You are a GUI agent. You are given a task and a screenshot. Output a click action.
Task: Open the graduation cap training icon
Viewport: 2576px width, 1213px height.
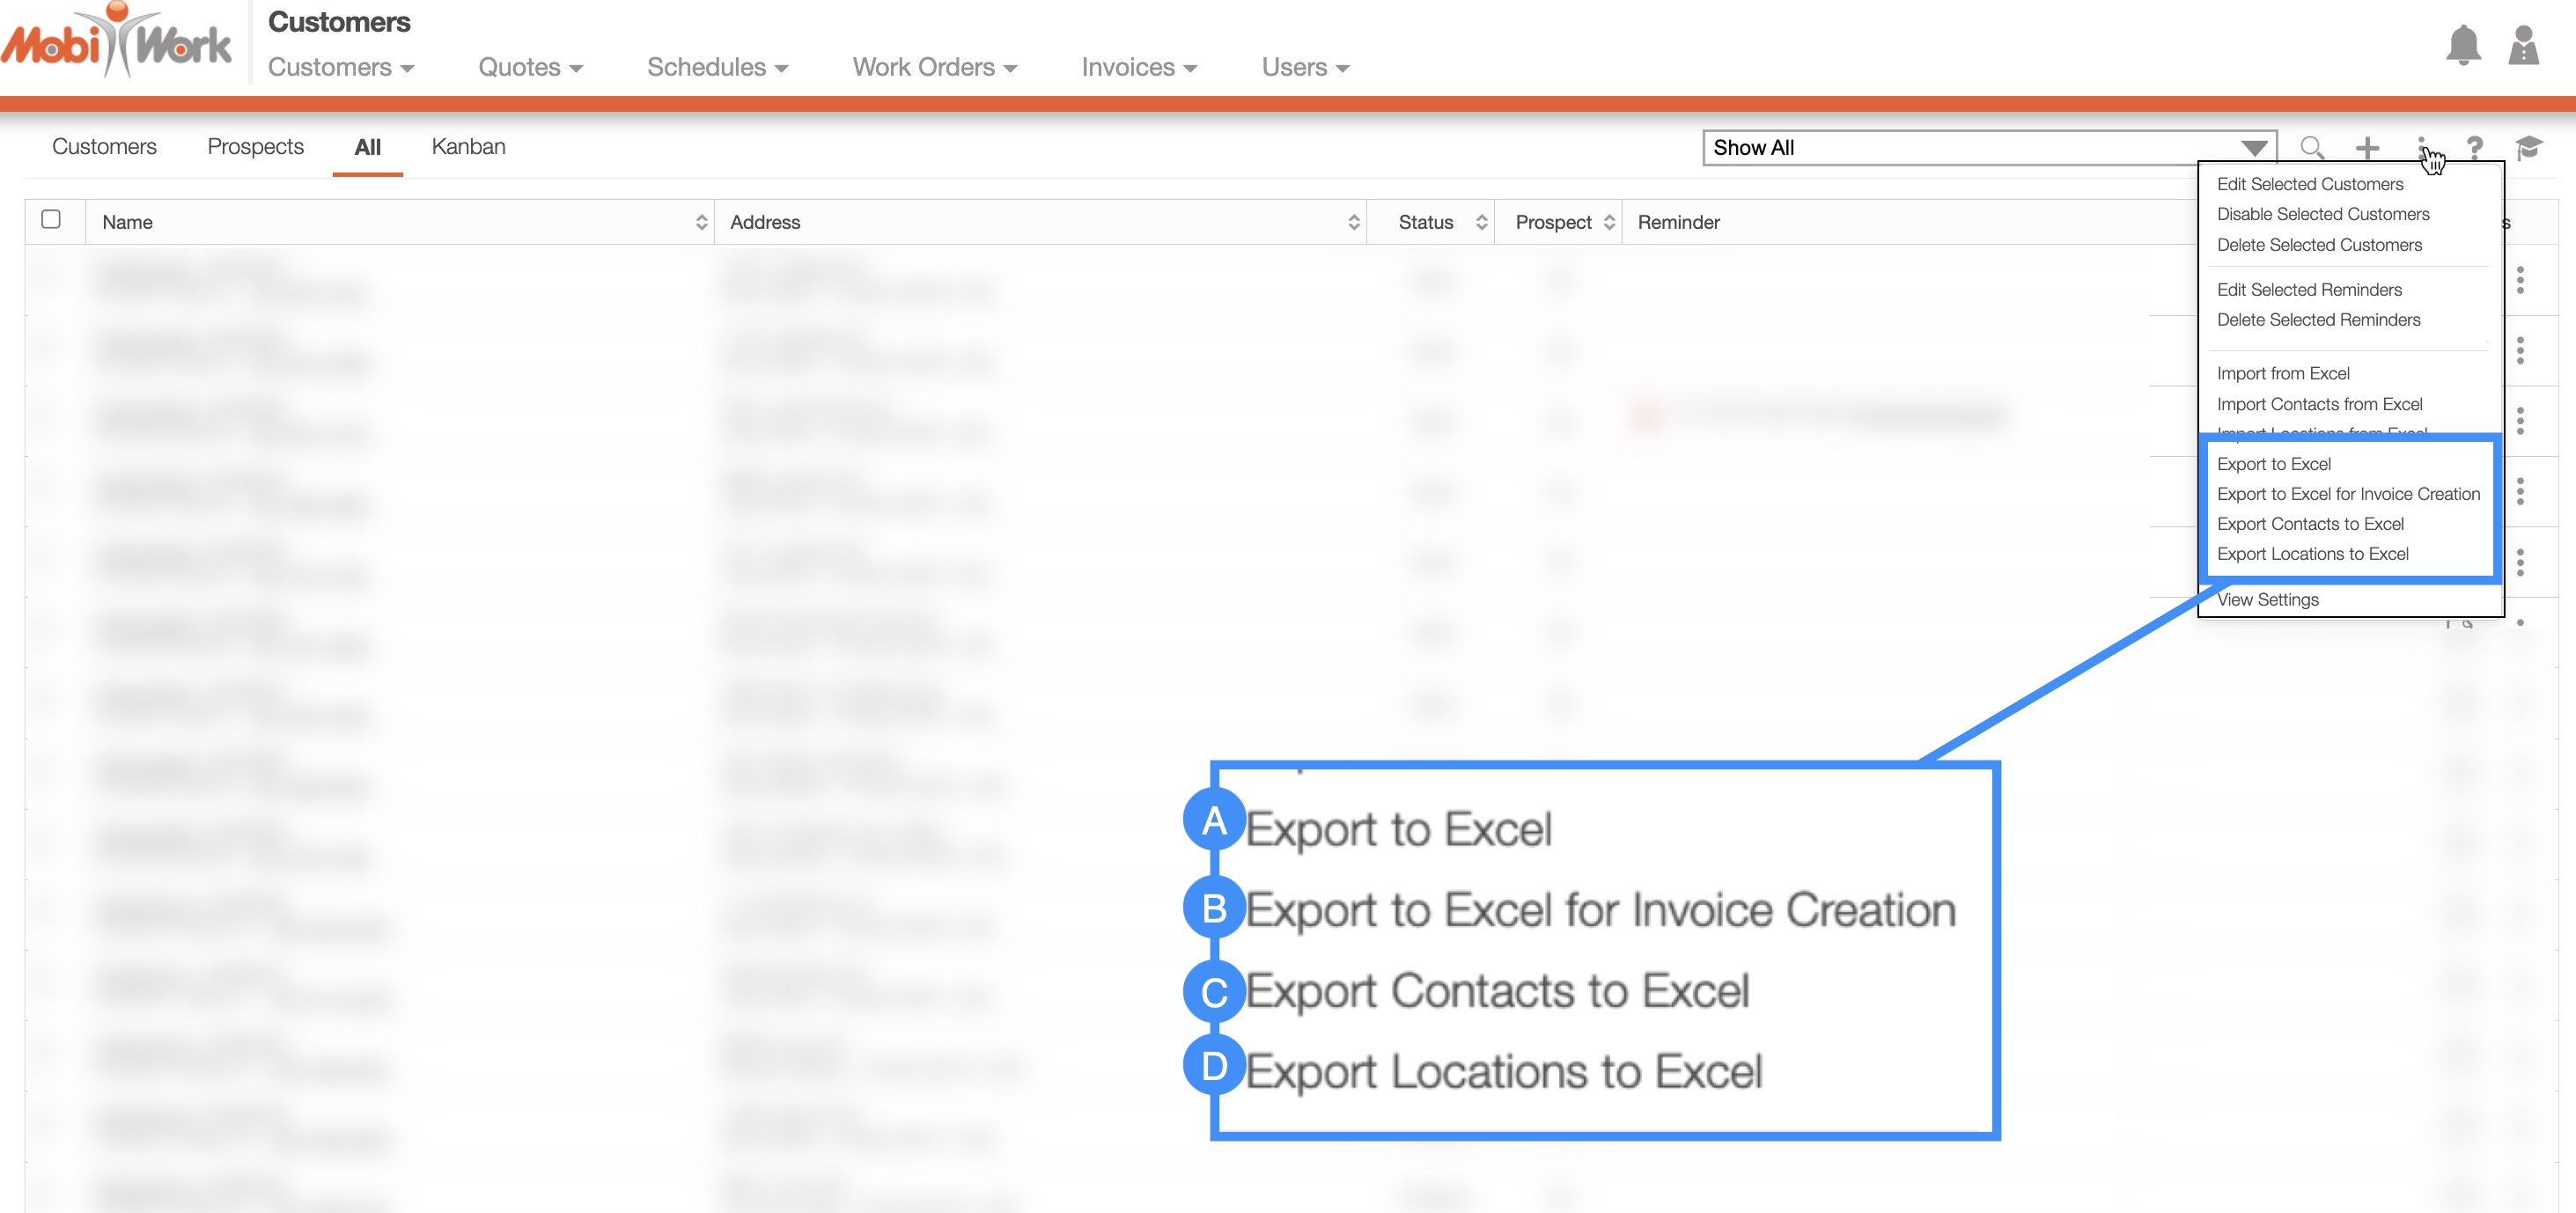click(x=2529, y=148)
